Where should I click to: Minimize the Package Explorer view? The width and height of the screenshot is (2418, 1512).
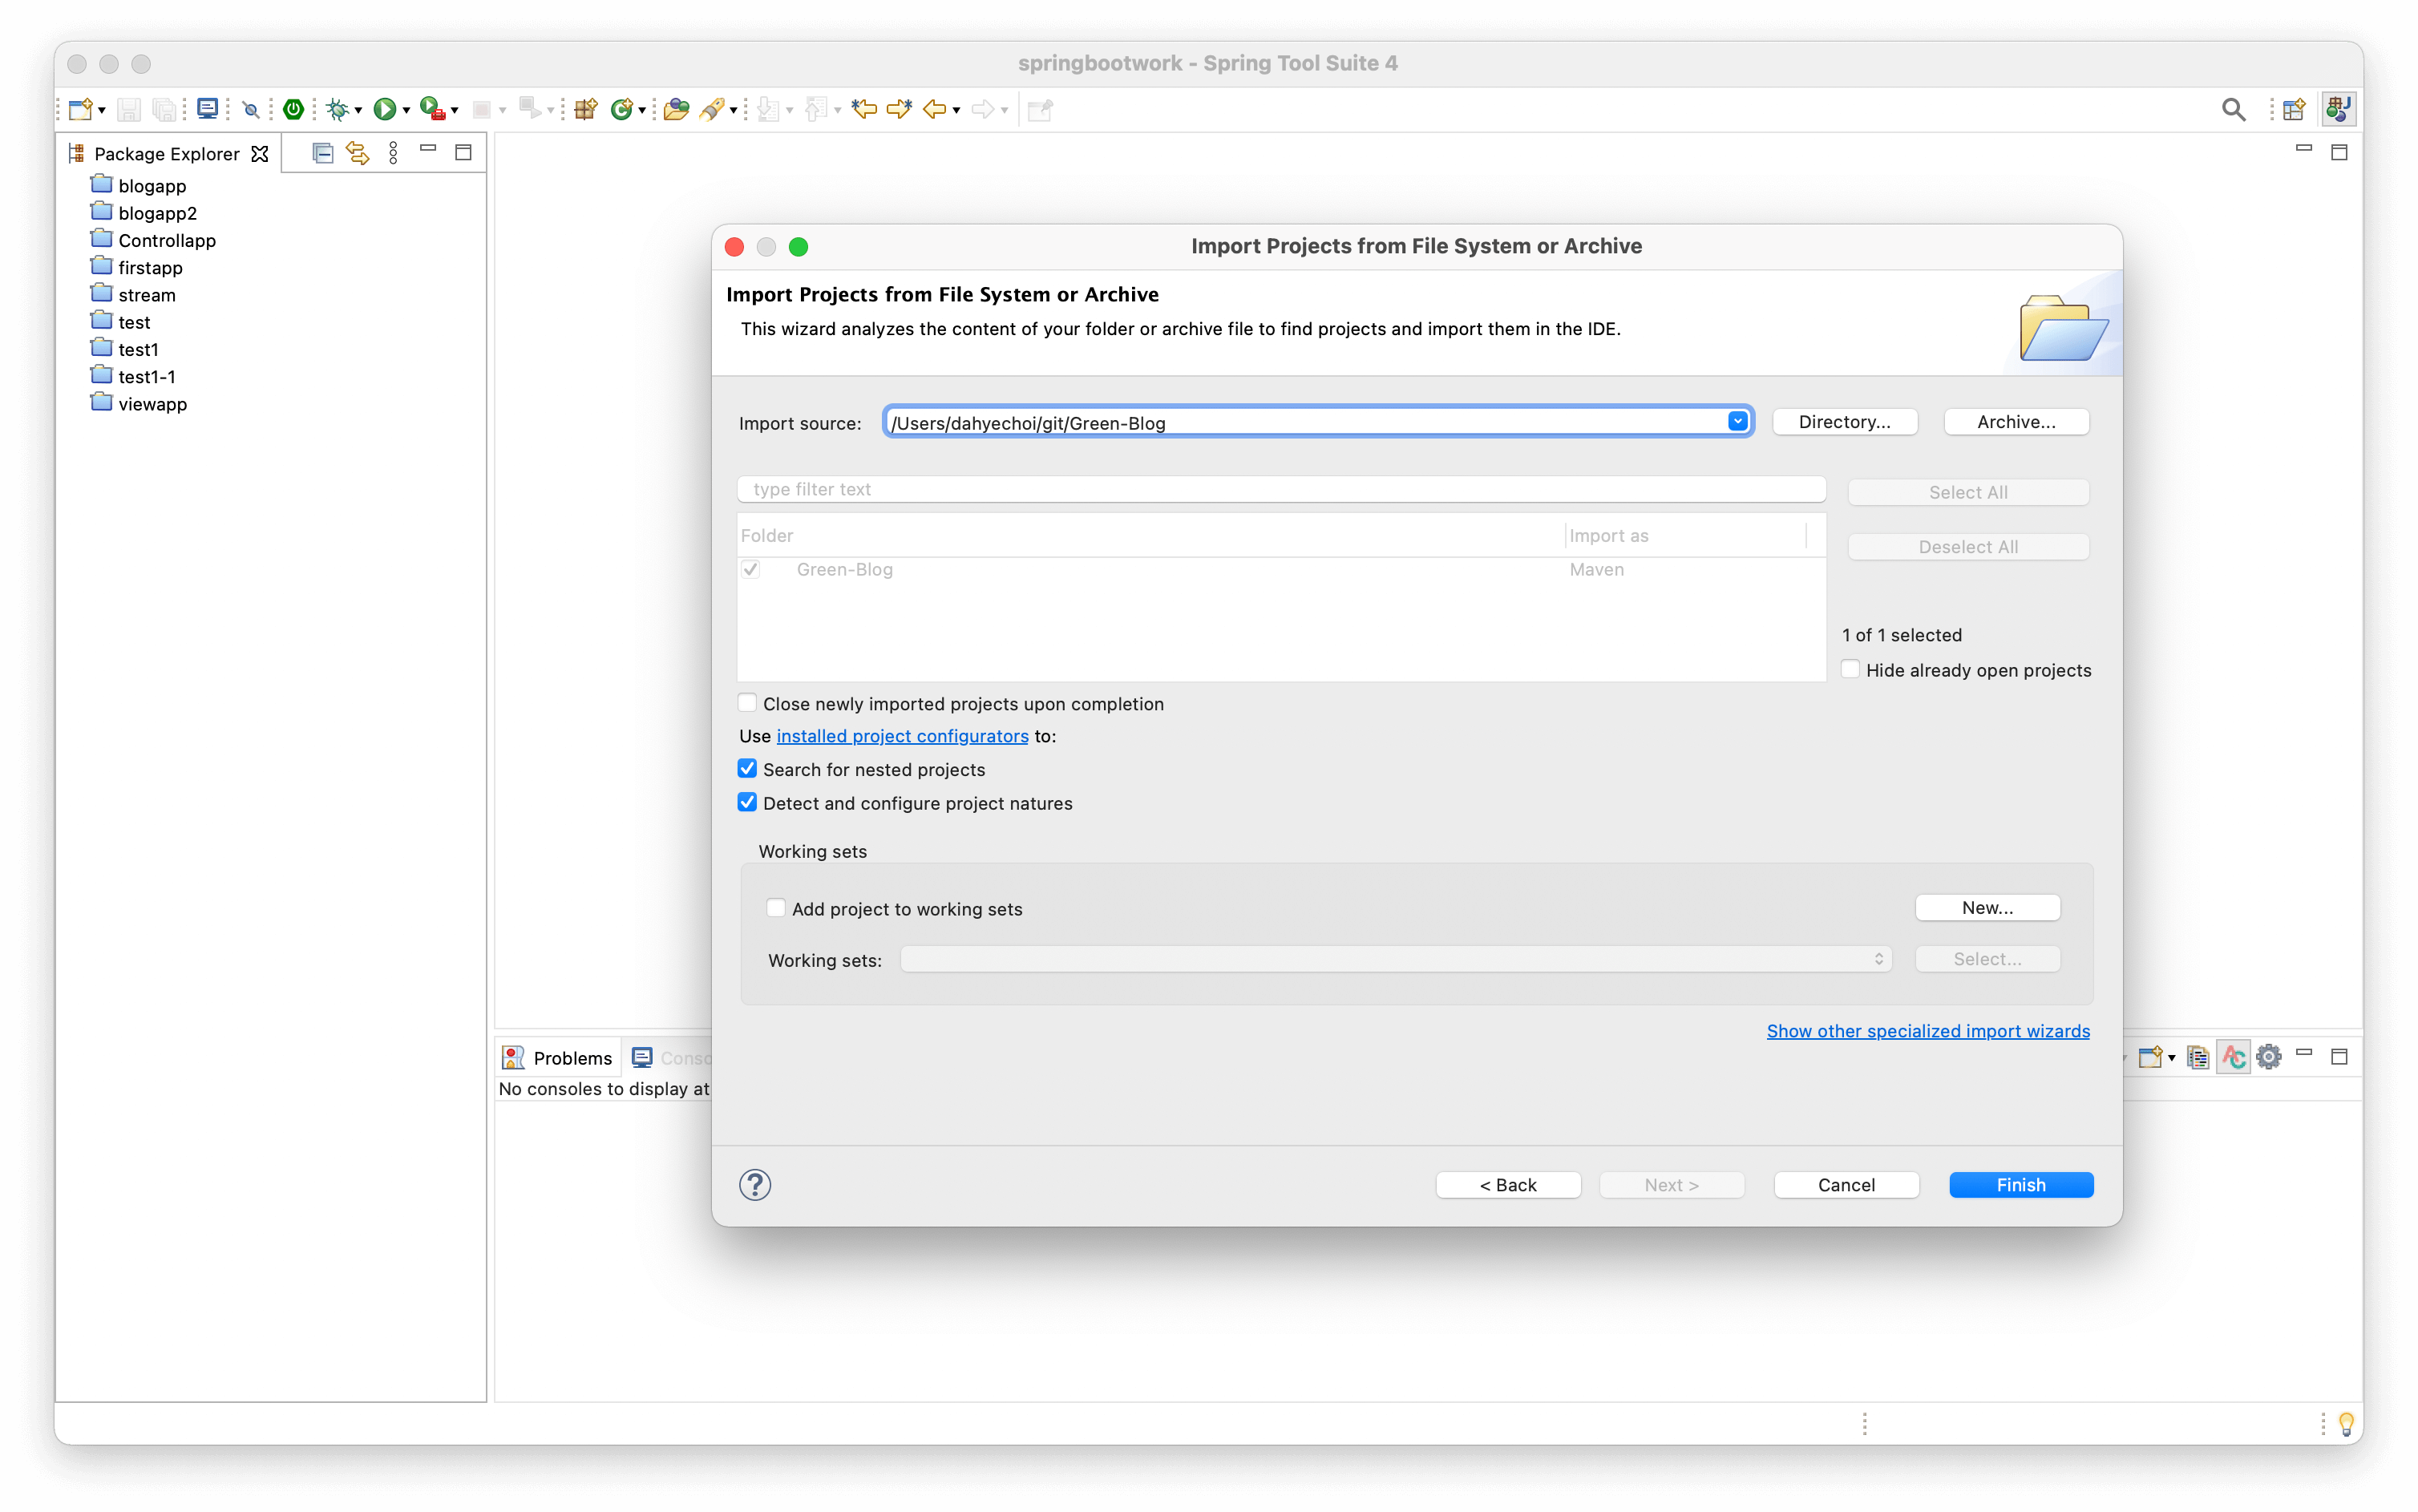[428, 149]
